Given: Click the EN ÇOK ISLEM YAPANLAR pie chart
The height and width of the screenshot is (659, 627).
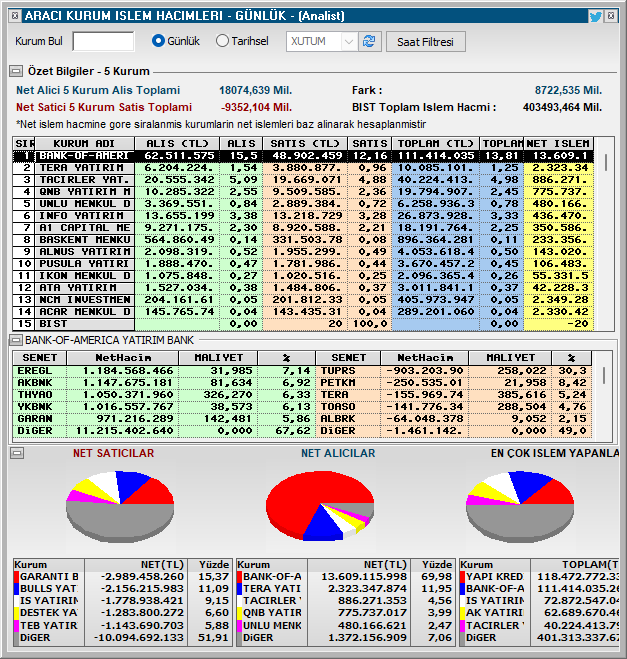Looking at the screenshot, I should (520, 505).
